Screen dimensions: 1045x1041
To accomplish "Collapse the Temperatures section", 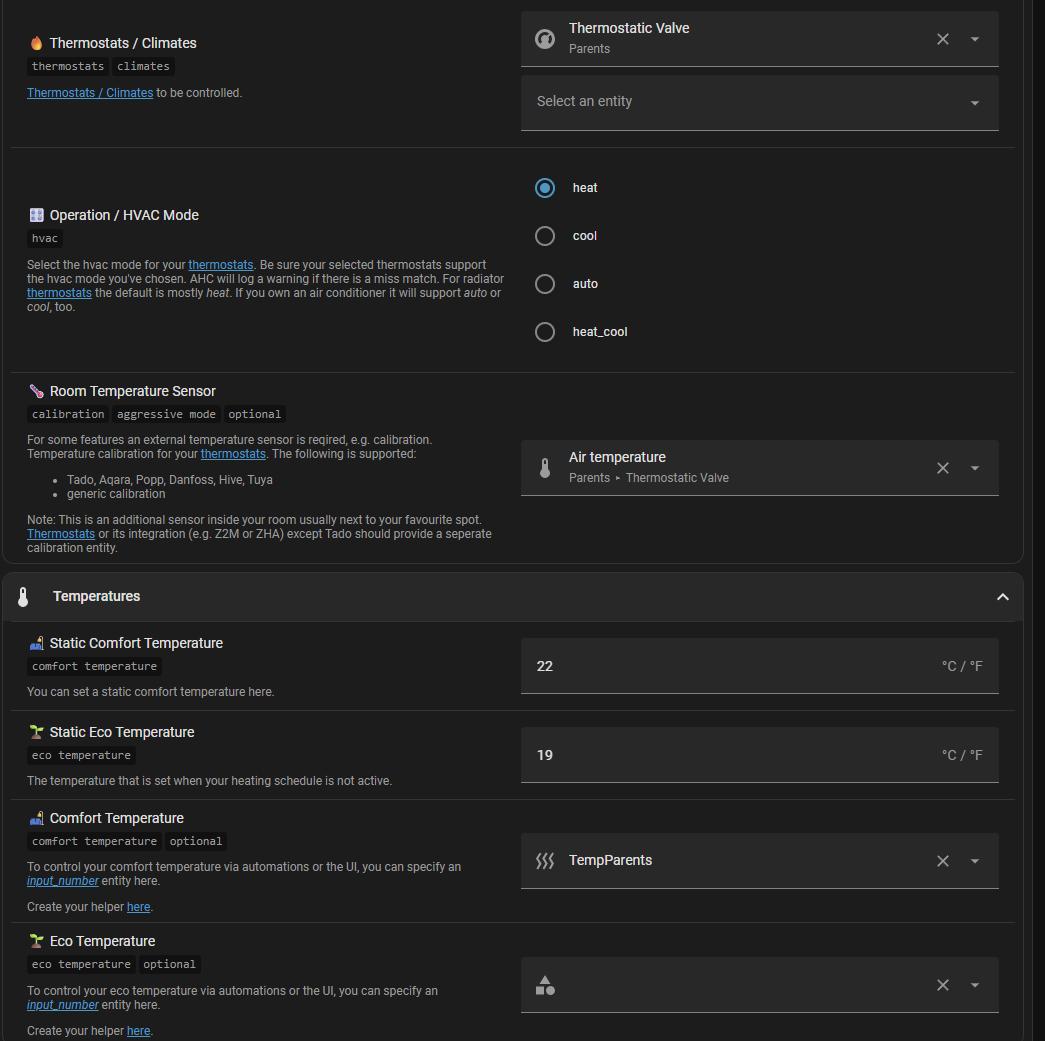I will click(1002, 597).
